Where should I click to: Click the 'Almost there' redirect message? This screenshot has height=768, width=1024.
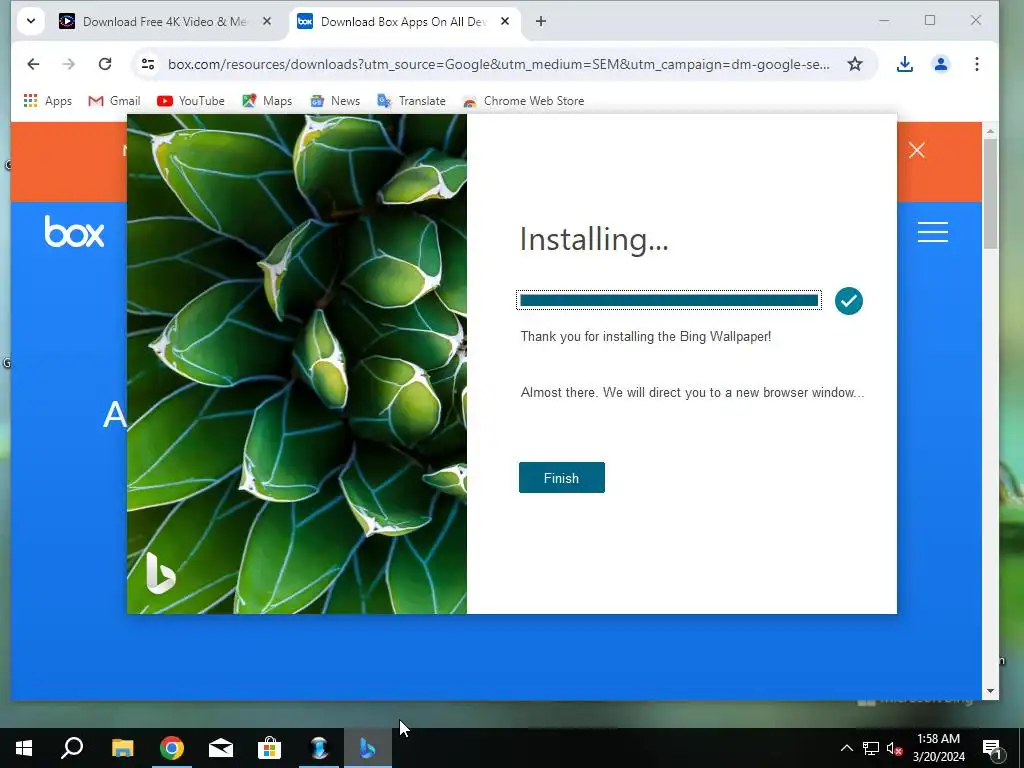click(692, 392)
